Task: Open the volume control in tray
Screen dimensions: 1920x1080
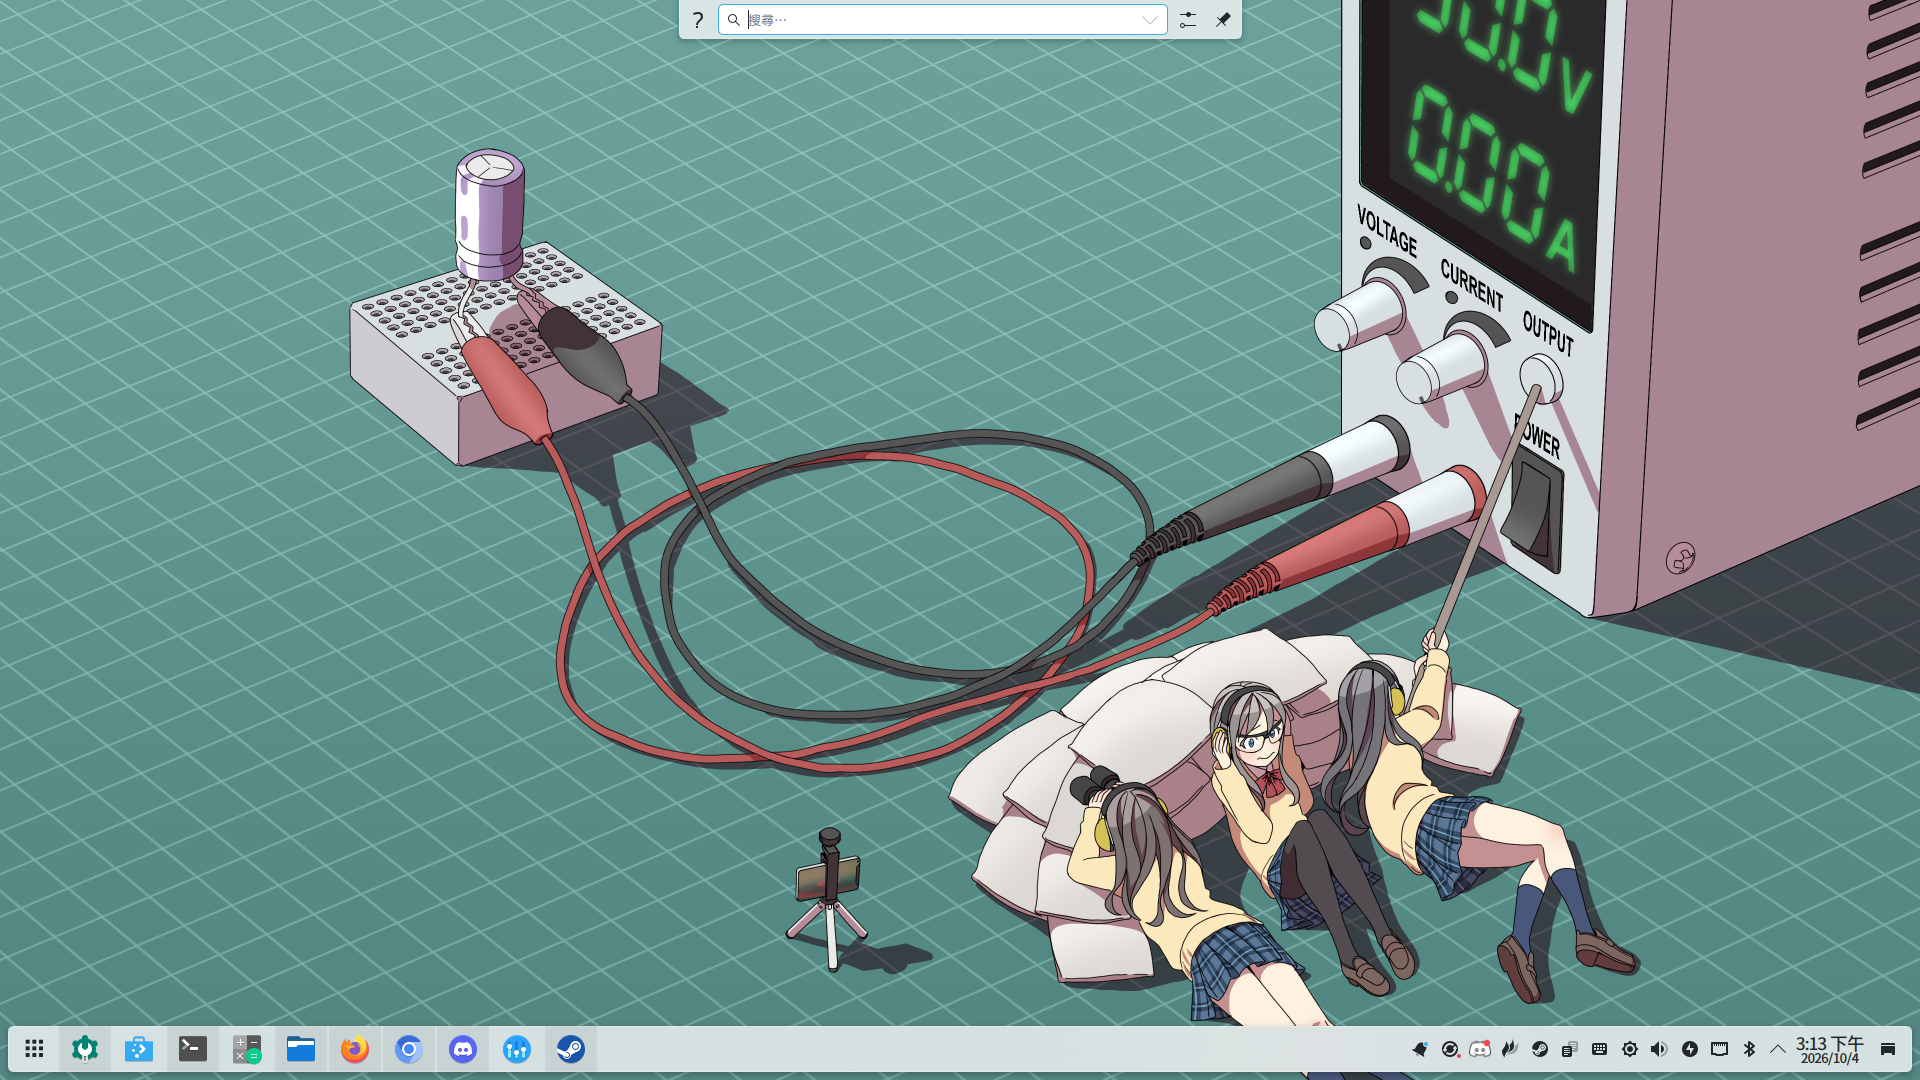Action: click(1659, 1049)
